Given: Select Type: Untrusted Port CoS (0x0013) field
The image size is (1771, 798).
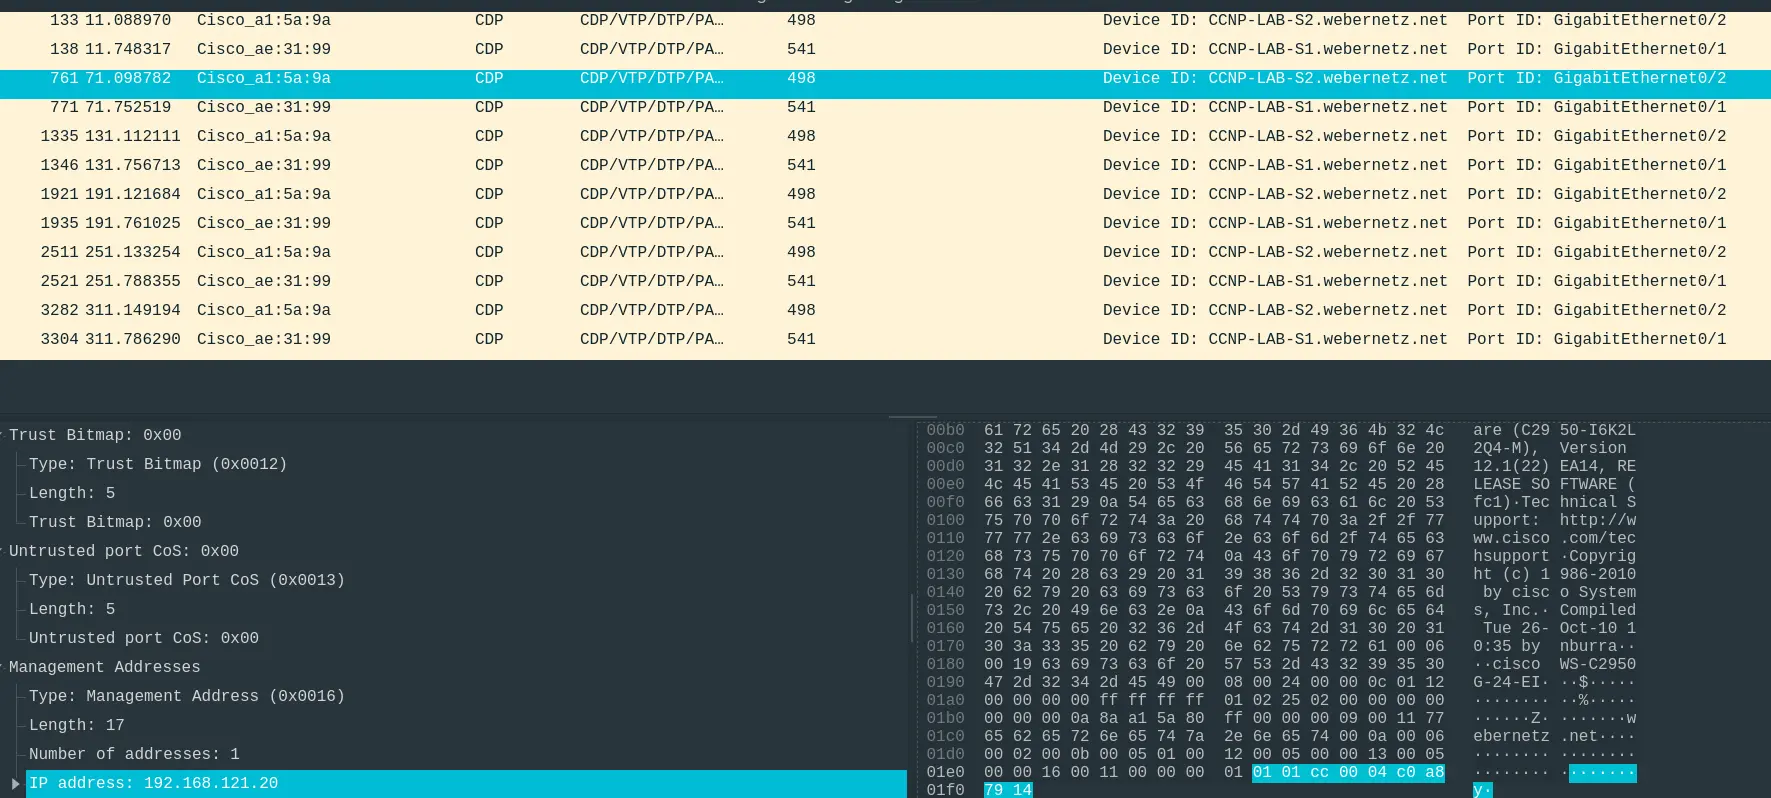Looking at the screenshot, I should (186, 580).
